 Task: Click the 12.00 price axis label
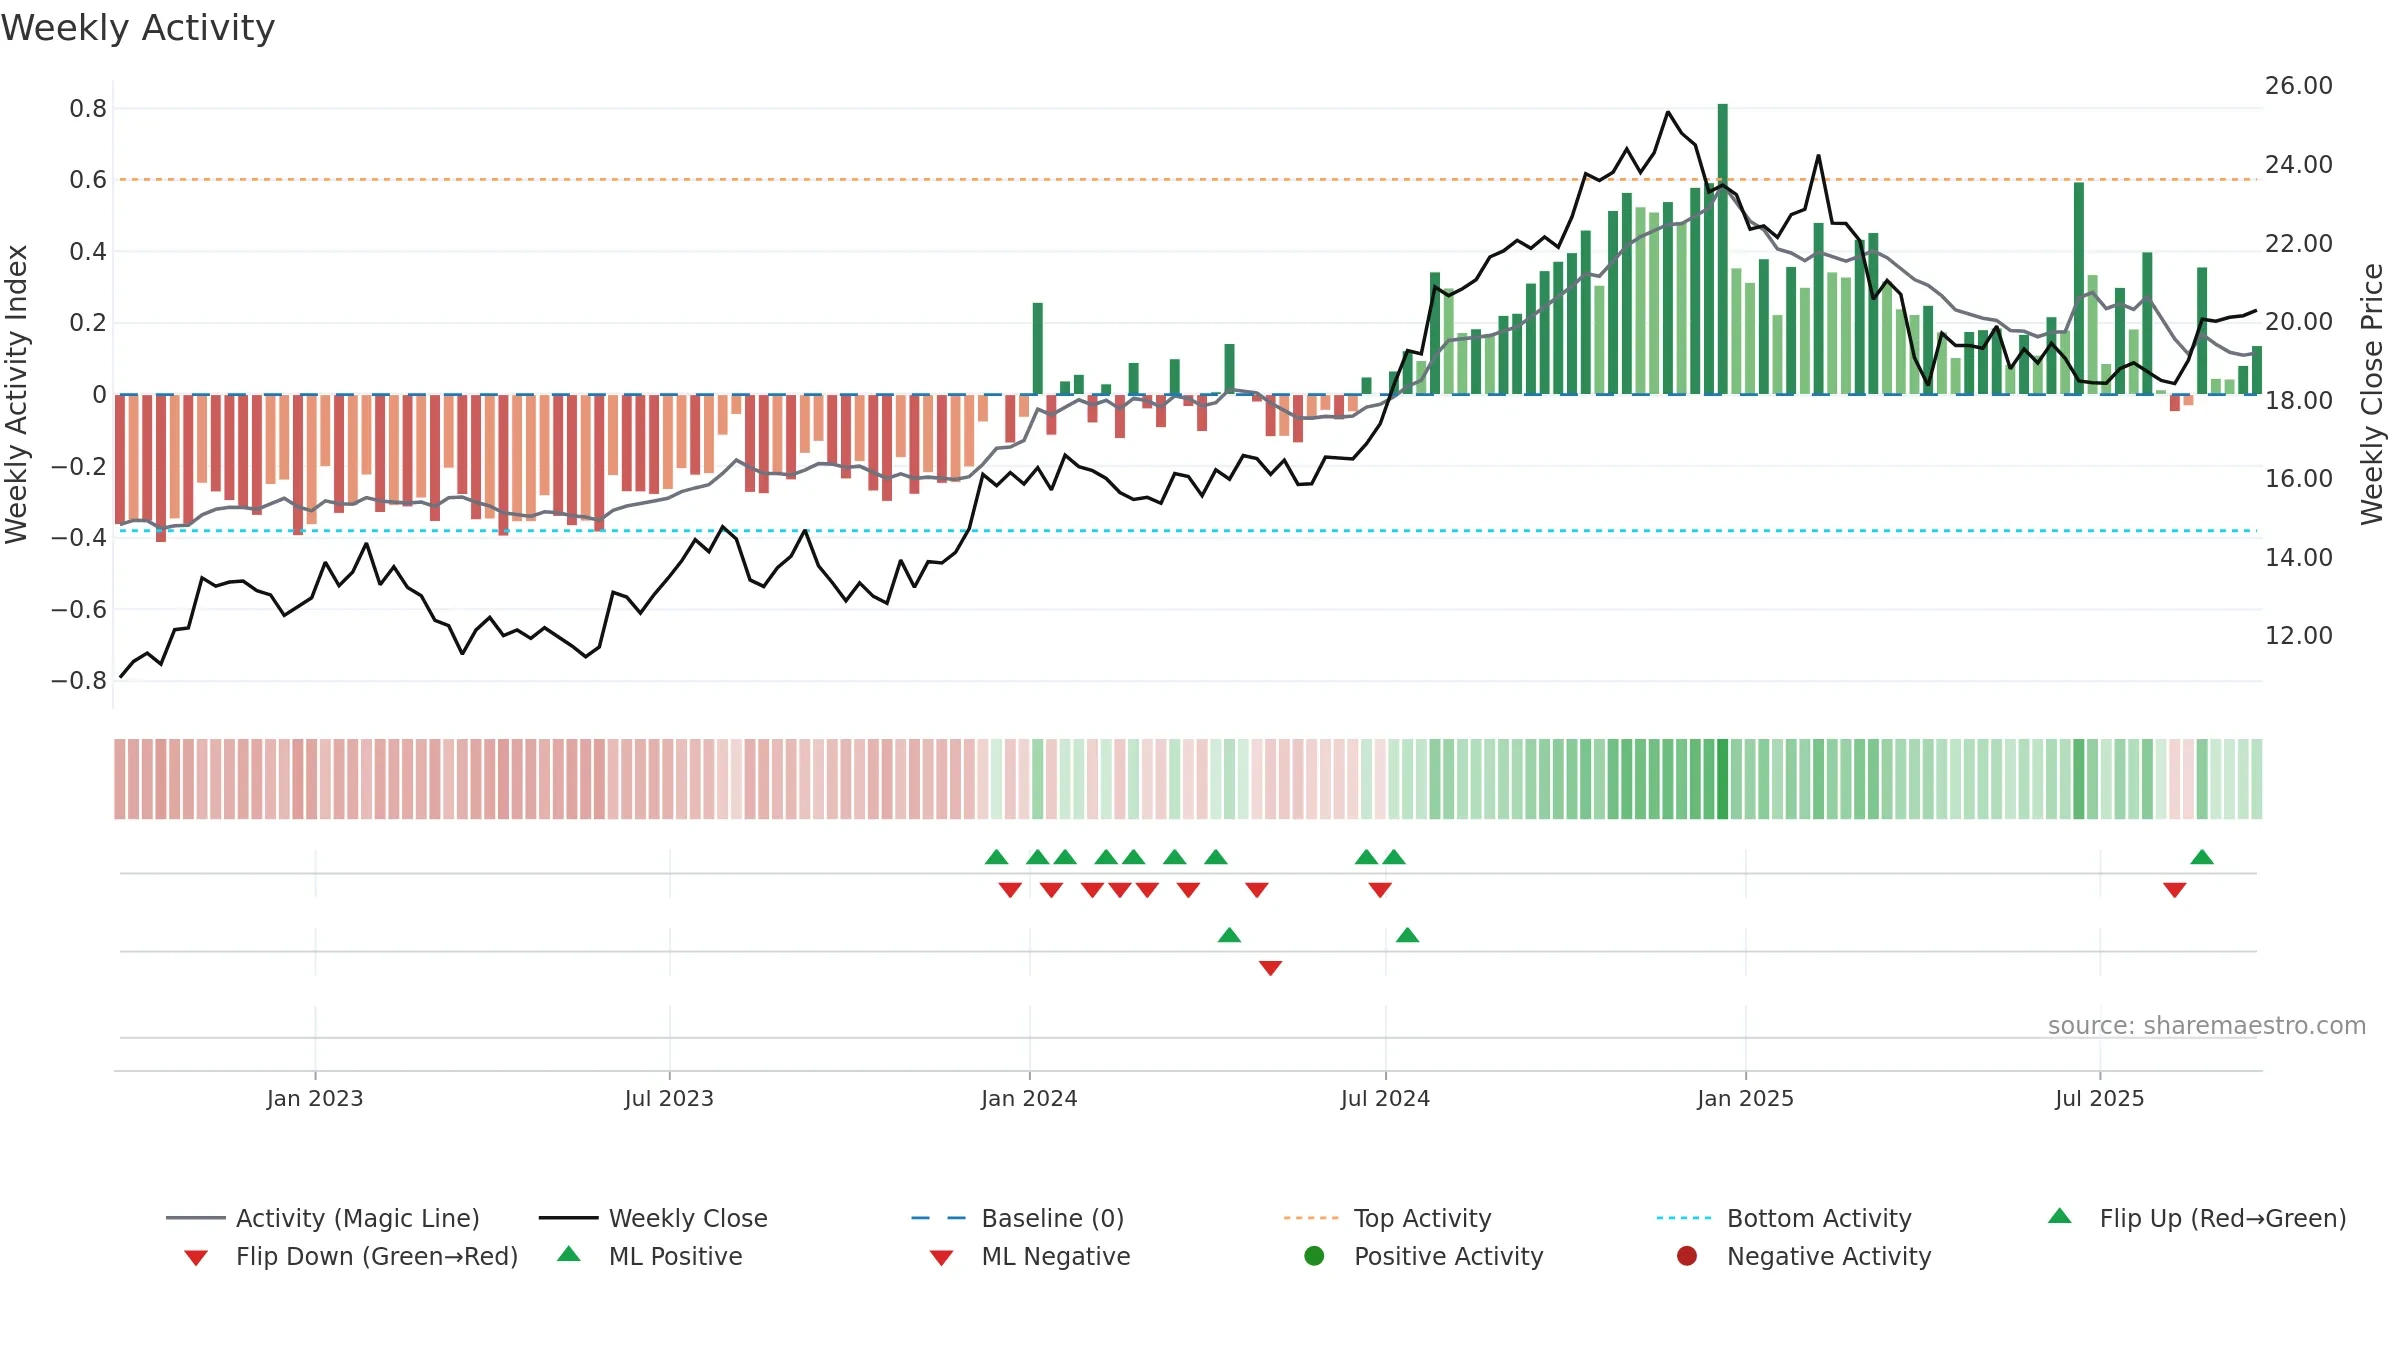point(2299,636)
